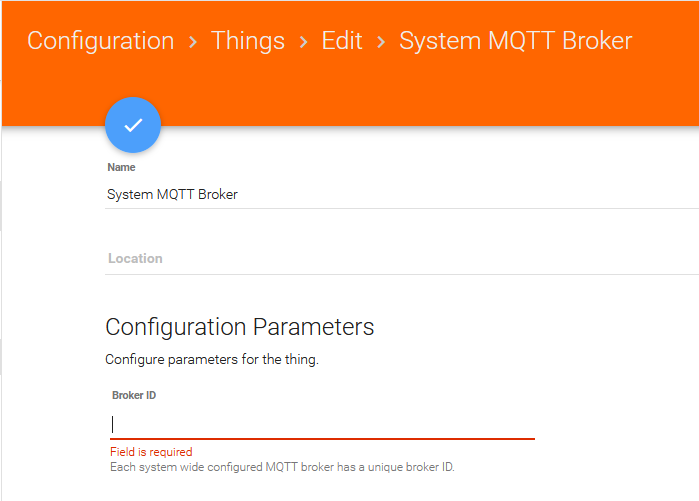Go to the Configuration breadcrumb

click(100, 41)
